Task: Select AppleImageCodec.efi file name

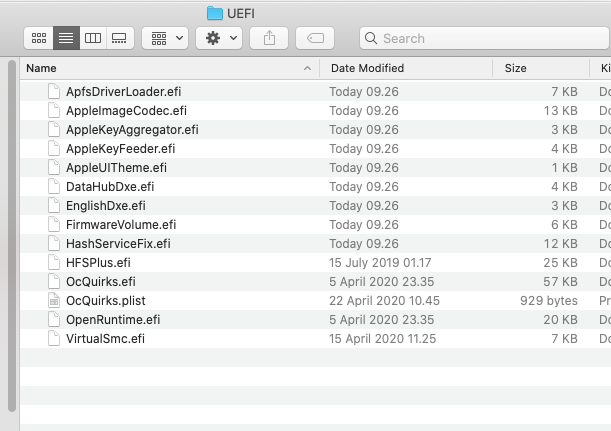Action: [126, 111]
